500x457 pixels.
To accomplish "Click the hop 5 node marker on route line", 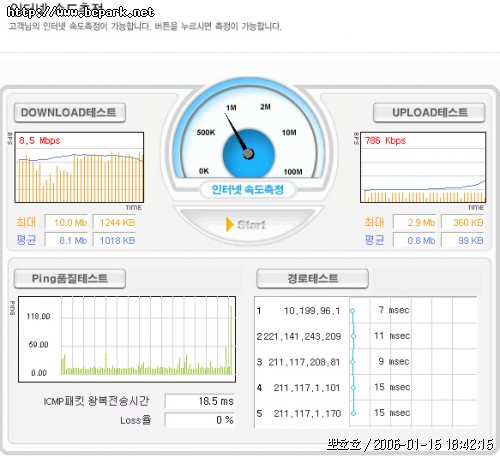I will point(353,413).
